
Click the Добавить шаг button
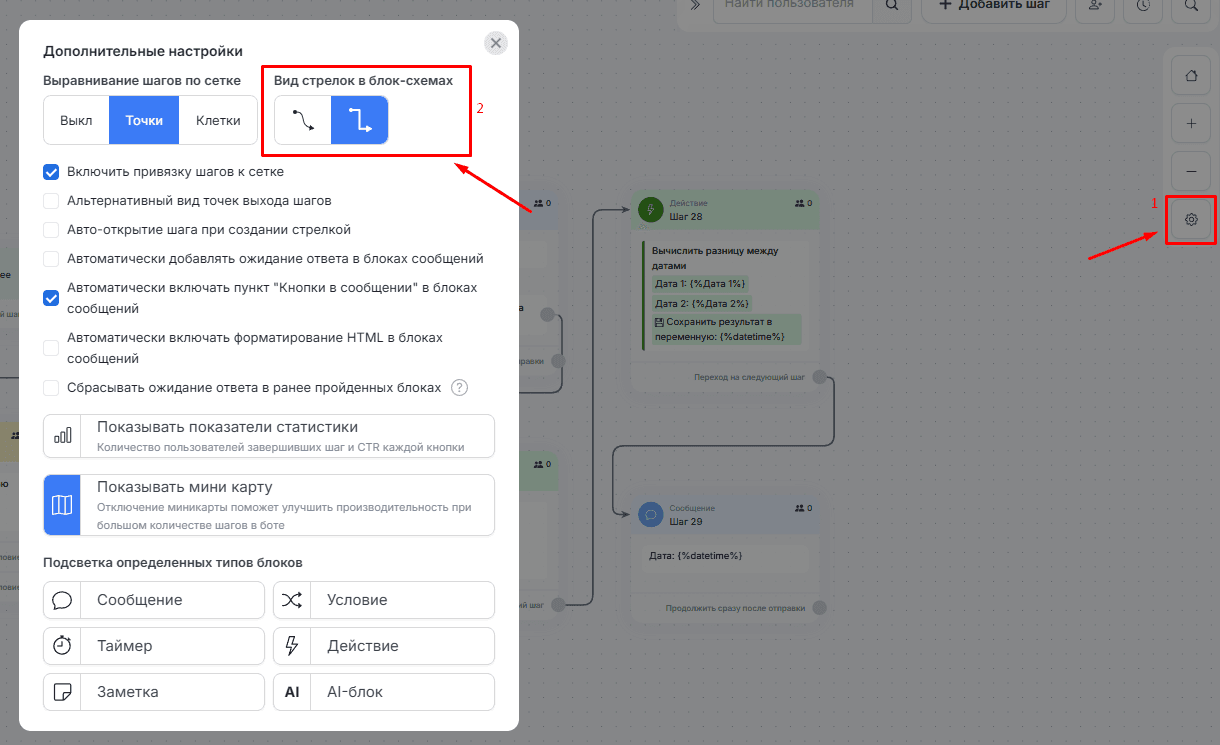point(994,5)
